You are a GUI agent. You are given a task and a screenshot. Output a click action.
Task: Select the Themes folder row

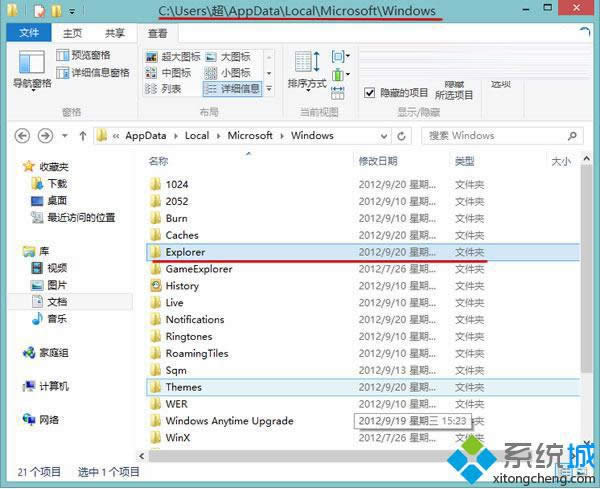pos(363,387)
